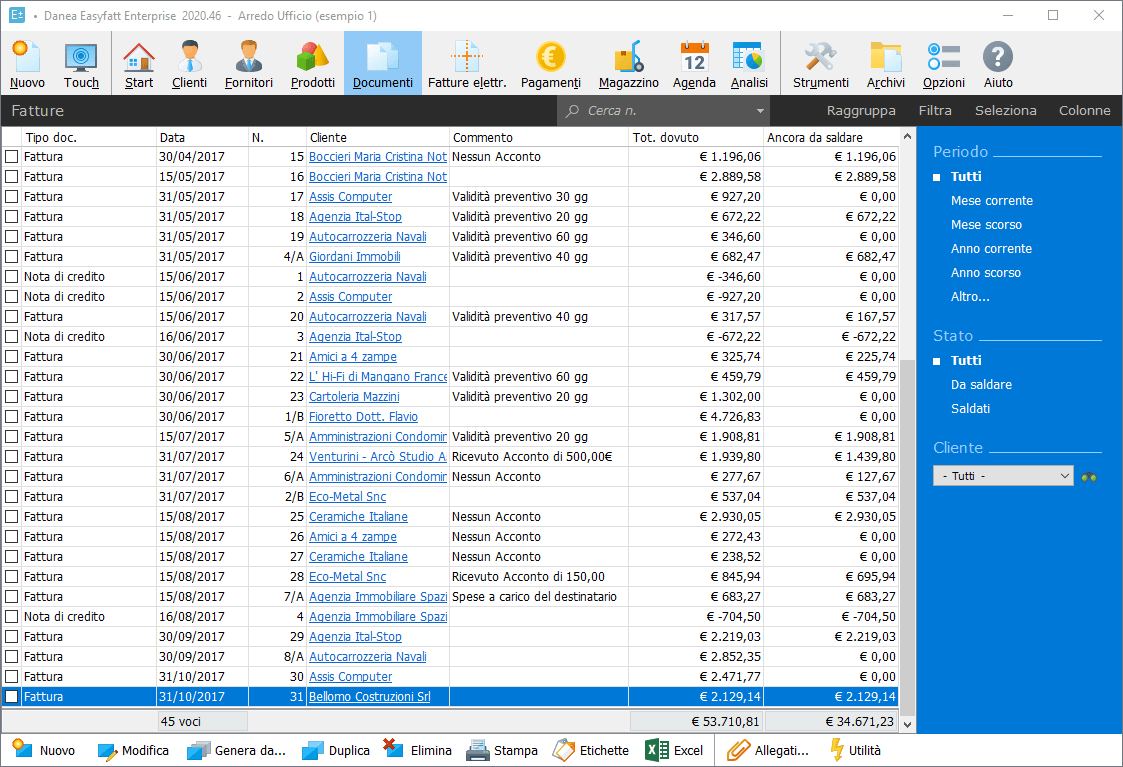Check the box for Fattura number 15

tap(12, 157)
